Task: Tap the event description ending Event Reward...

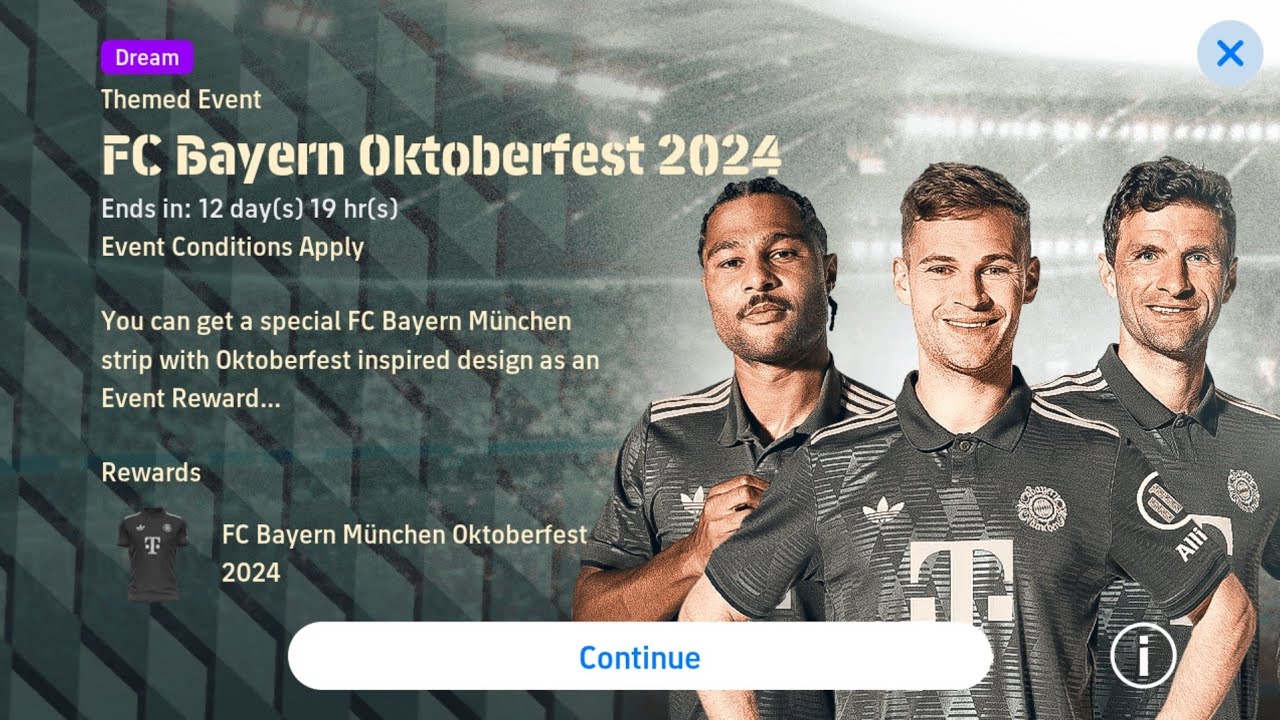Action: pyautogui.click(x=350, y=360)
